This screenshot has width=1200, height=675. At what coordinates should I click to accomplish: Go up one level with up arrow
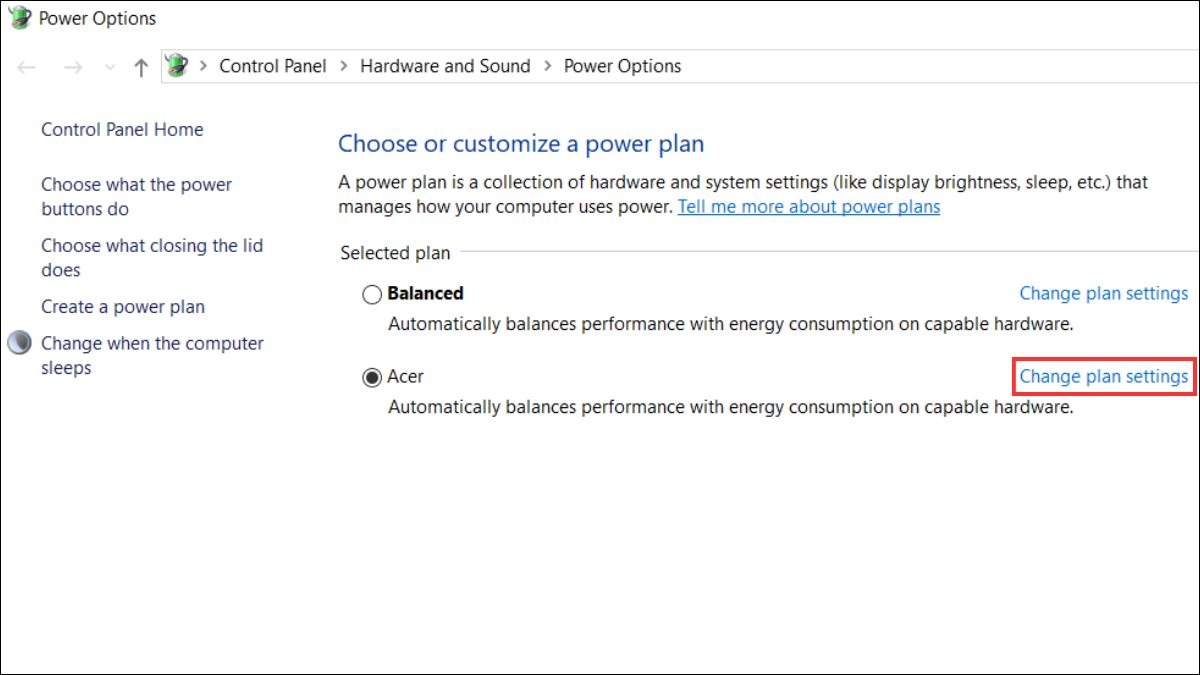pos(141,67)
